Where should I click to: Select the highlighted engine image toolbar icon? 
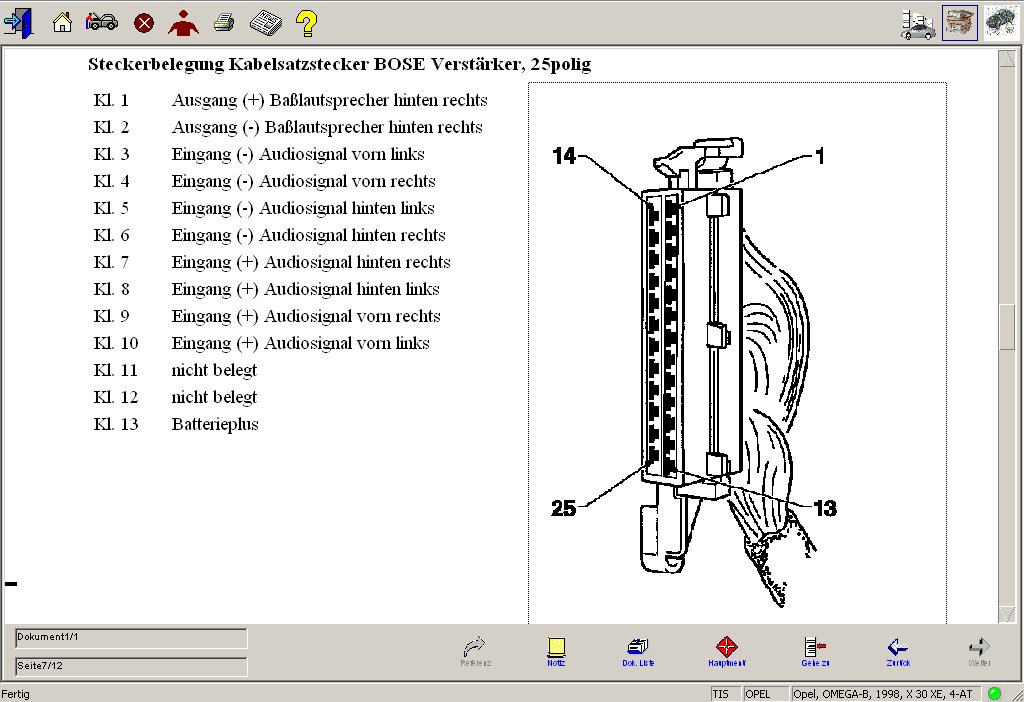coord(960,23)
